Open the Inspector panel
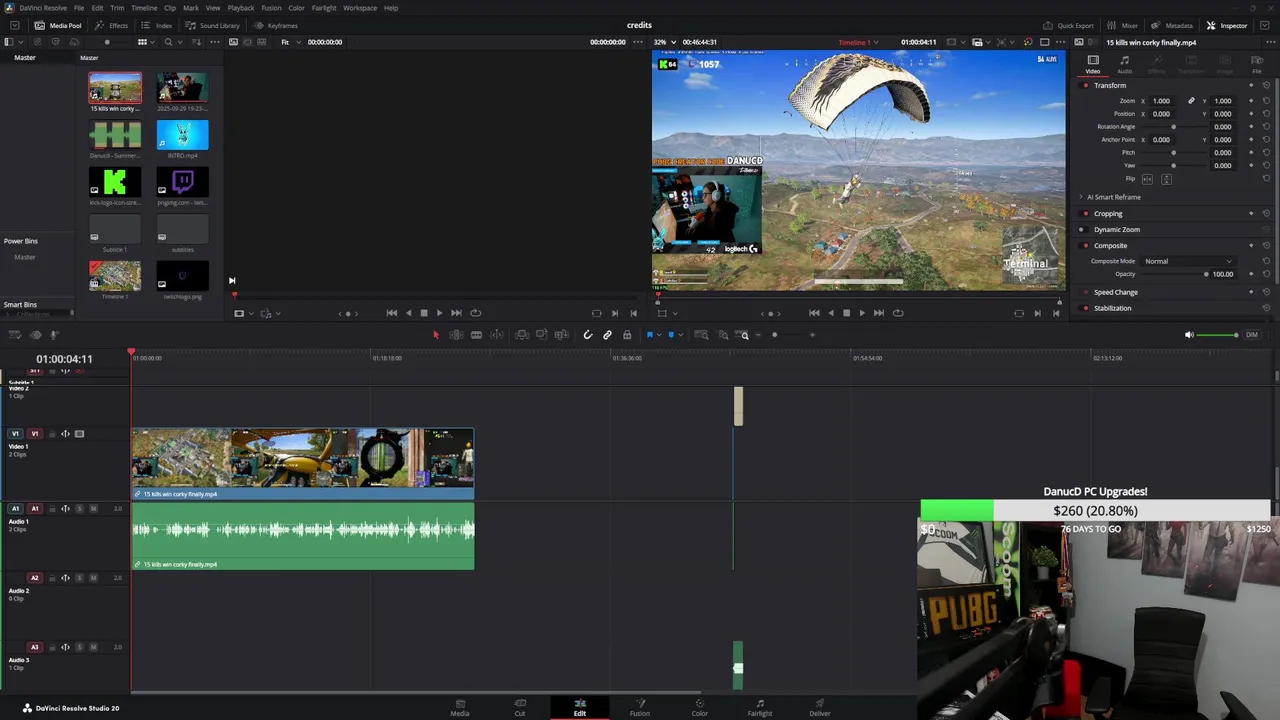The image size is (1280, 720). [x=1226, y=25]
